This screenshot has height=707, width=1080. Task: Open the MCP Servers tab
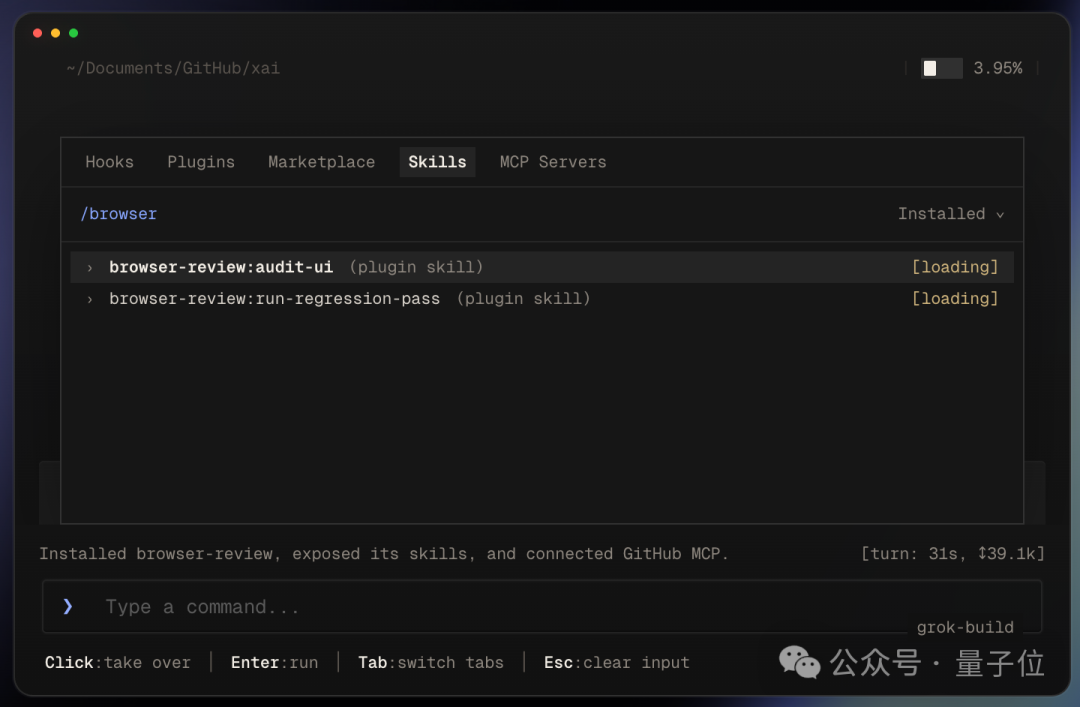(x=552, y=162)
